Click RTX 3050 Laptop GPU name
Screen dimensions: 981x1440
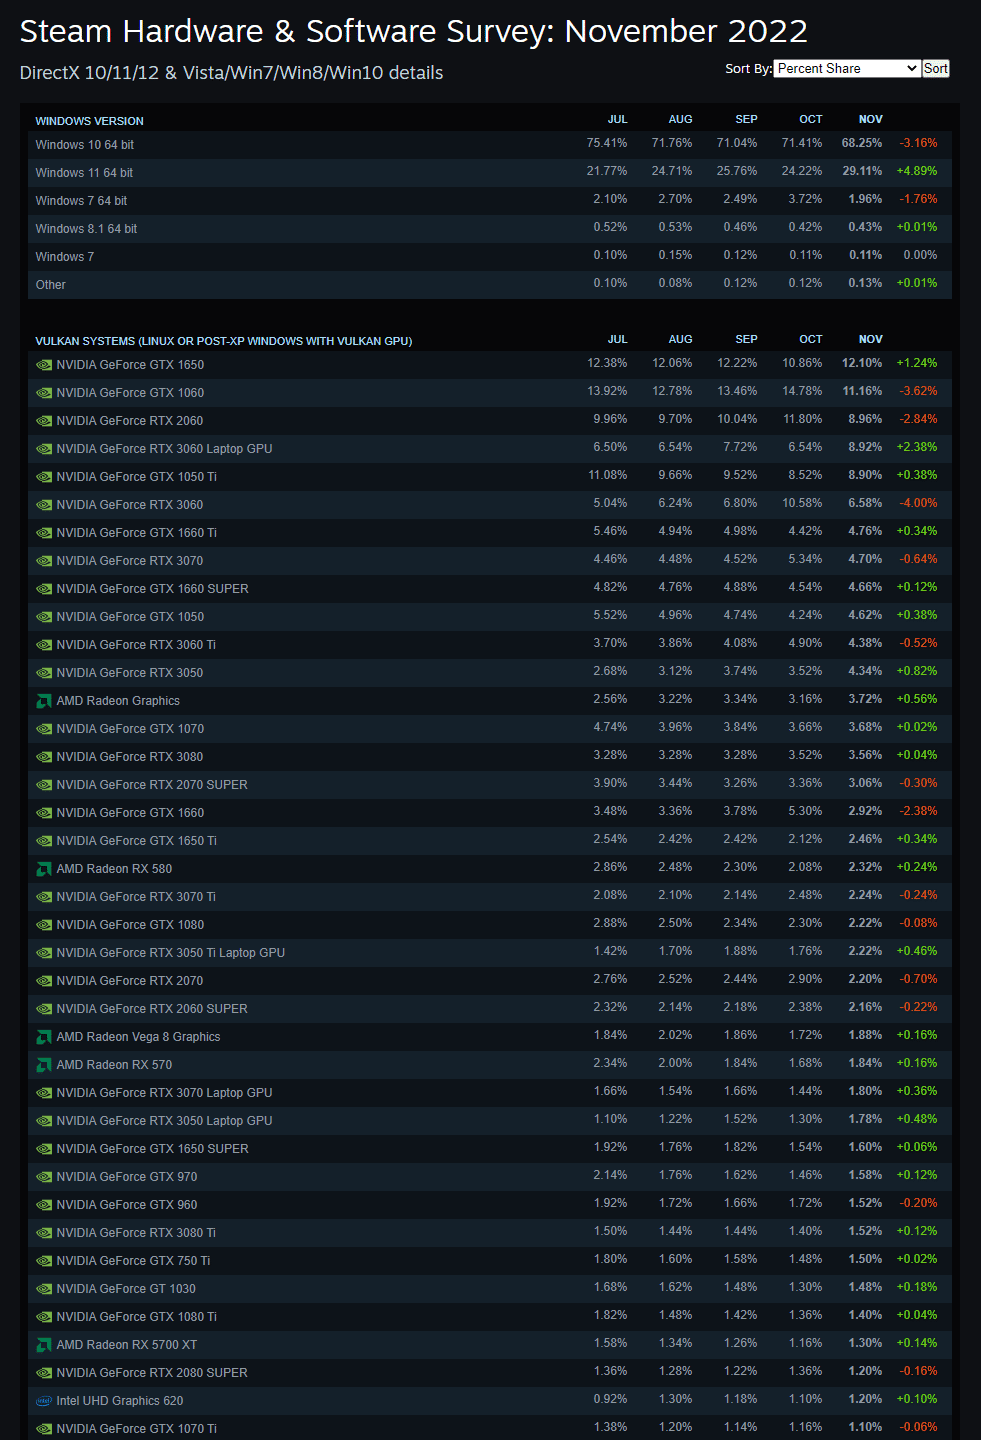[x=164, y=1121]
